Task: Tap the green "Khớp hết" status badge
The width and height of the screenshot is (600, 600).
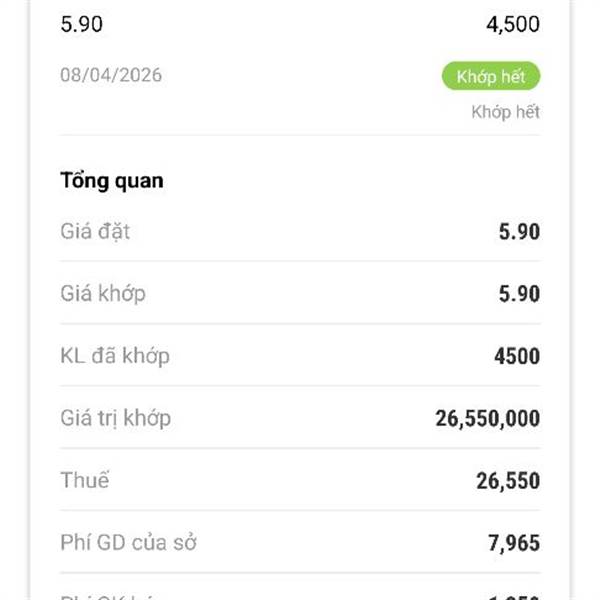Action: (490, 76)
